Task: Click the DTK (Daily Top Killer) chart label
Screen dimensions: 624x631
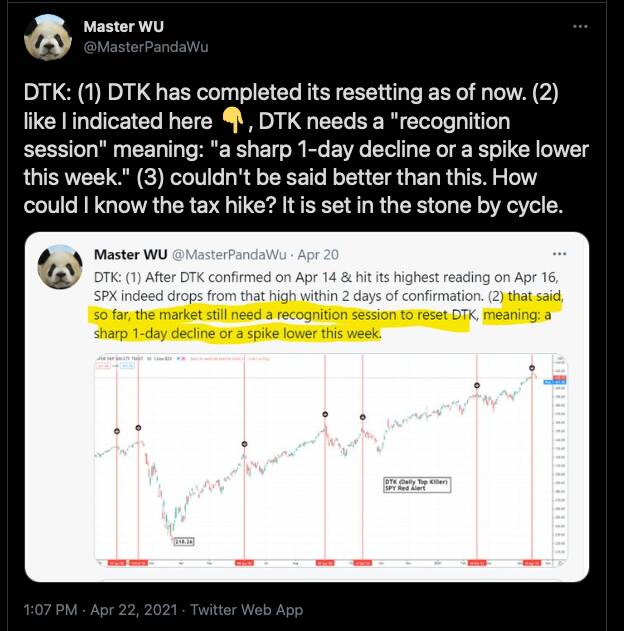Action: [417, 485]
